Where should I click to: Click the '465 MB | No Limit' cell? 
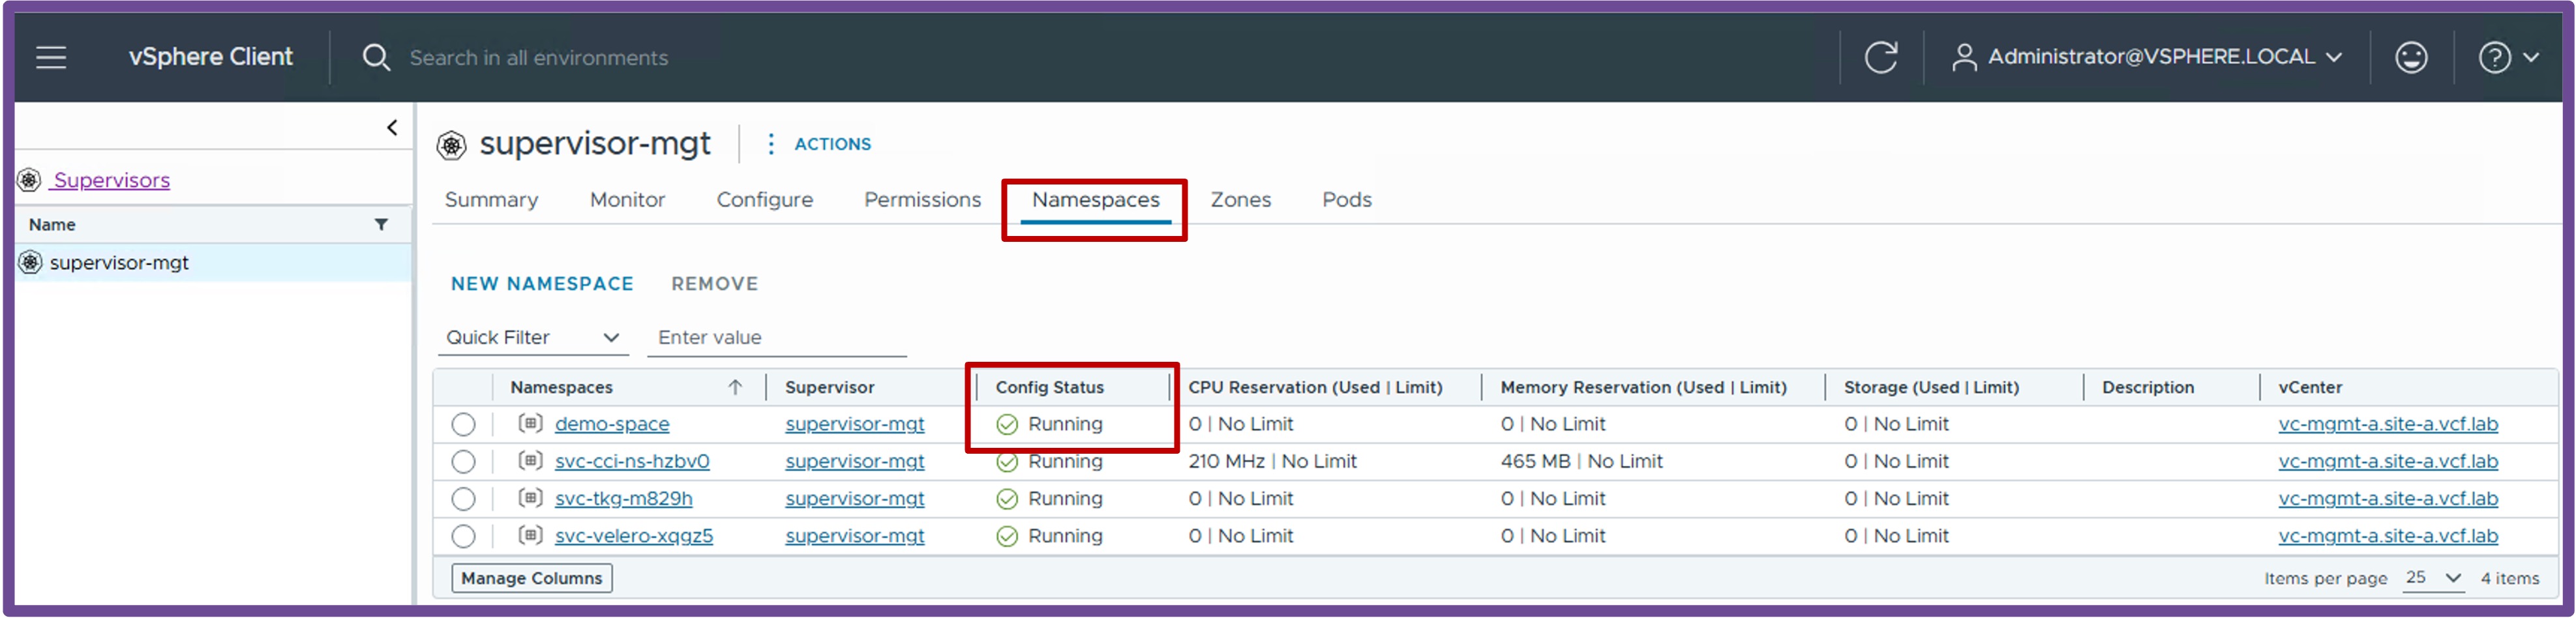[x=1581, y=461]
